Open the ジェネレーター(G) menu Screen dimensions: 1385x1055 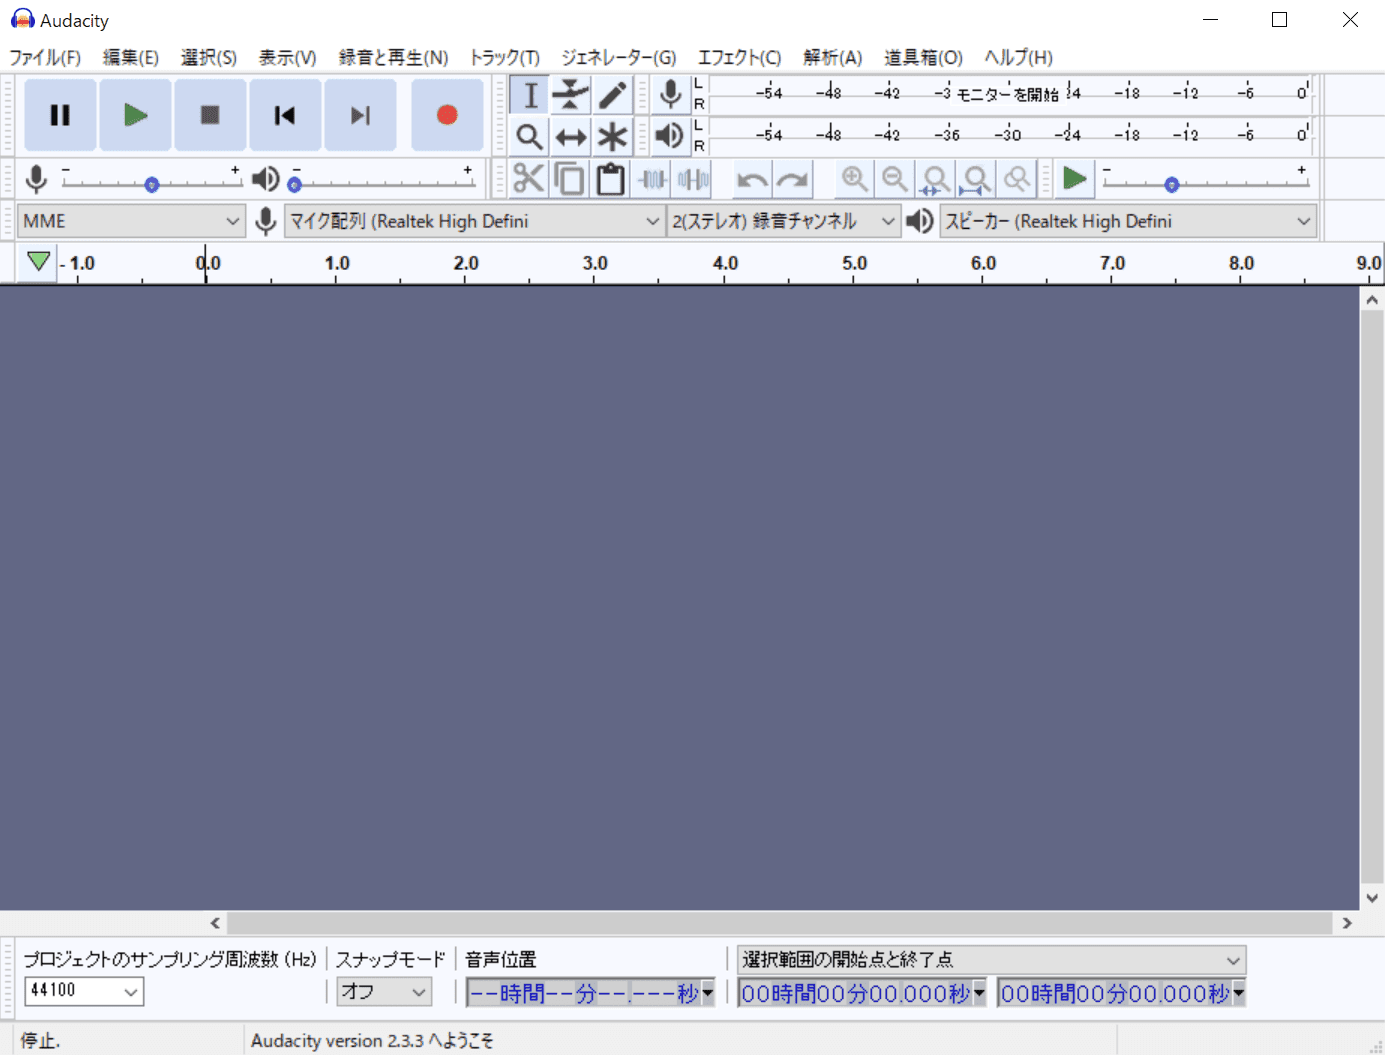pyautogui.click(x=618, y=58)
